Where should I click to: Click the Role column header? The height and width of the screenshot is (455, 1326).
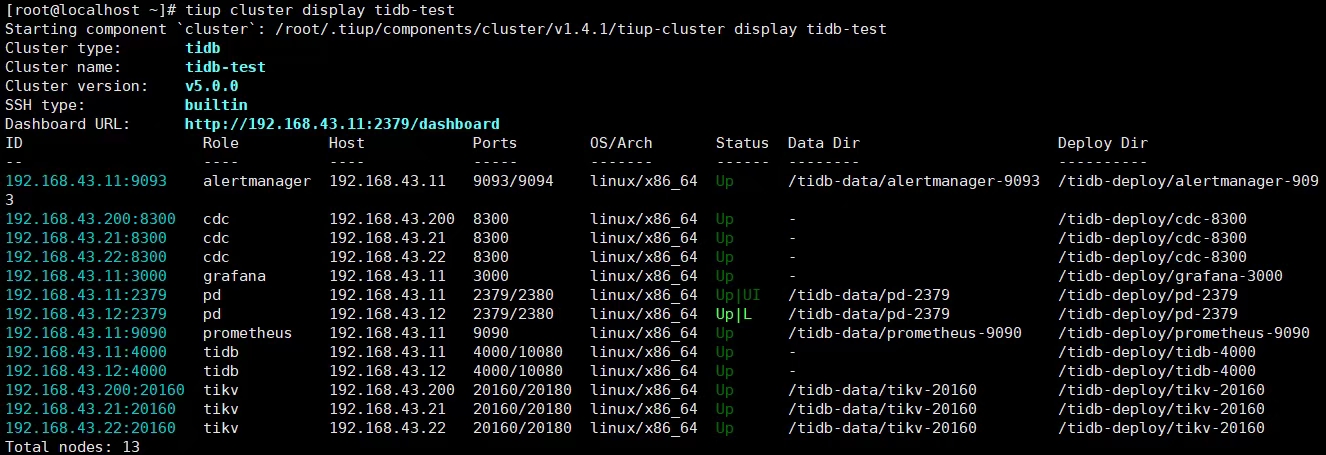[x=221, y=143]
